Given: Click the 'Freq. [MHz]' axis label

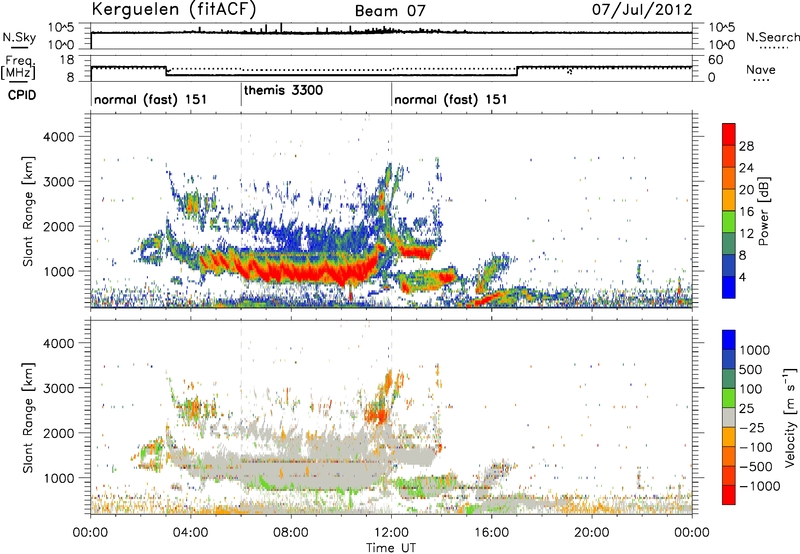Looking at the screenshot, I should 18,67.
